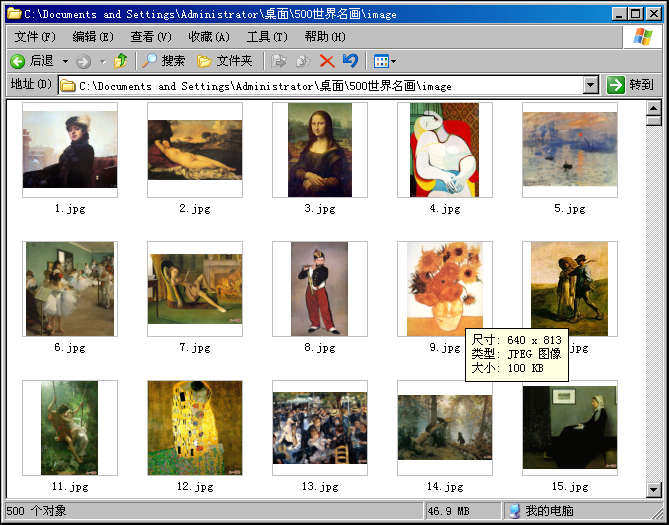This screenshot has width=669, height=525.
Task: Click the scrollbar up arrow
Action: click(x=653, y=108)
